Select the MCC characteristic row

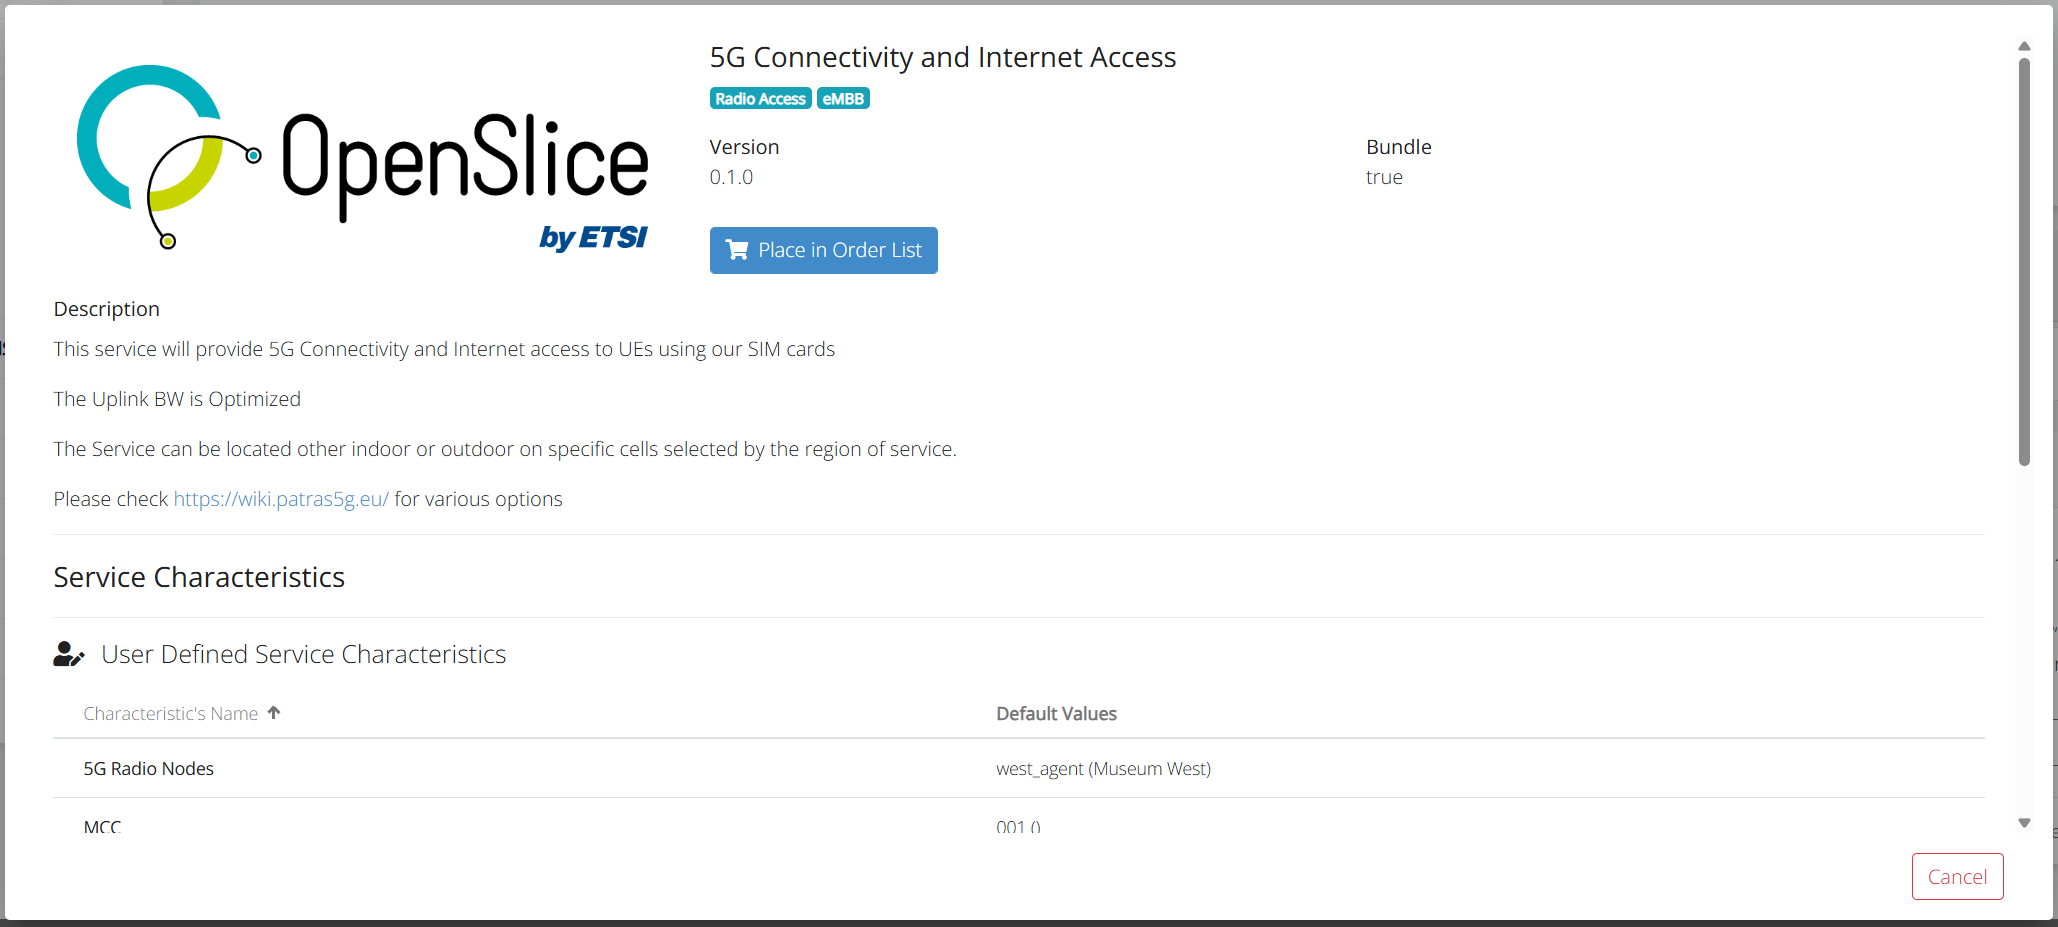click(x=102, y=826)
